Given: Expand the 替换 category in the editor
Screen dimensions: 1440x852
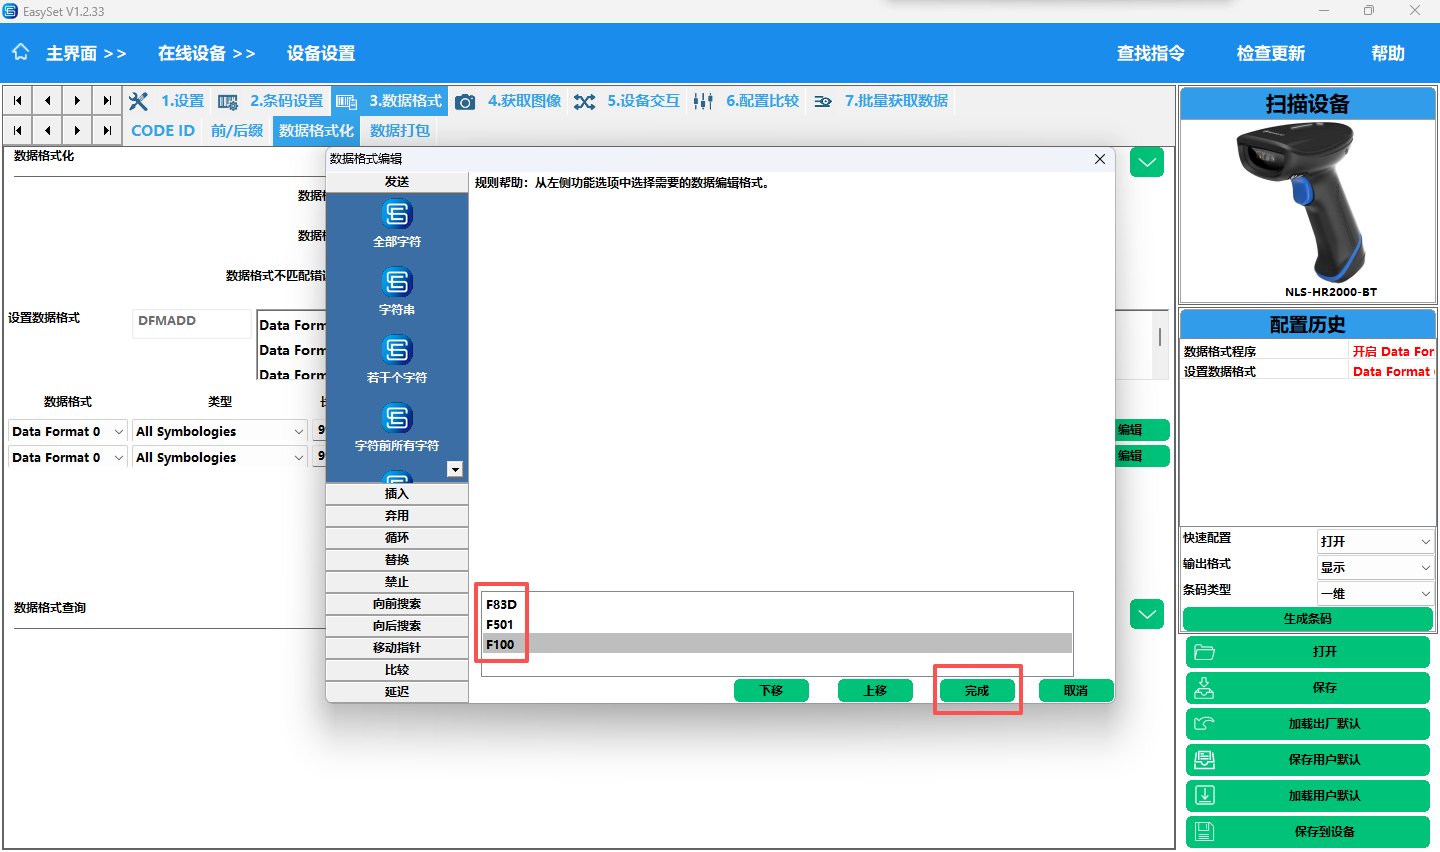Looking at the screenshot, I should tap(397, 560).
